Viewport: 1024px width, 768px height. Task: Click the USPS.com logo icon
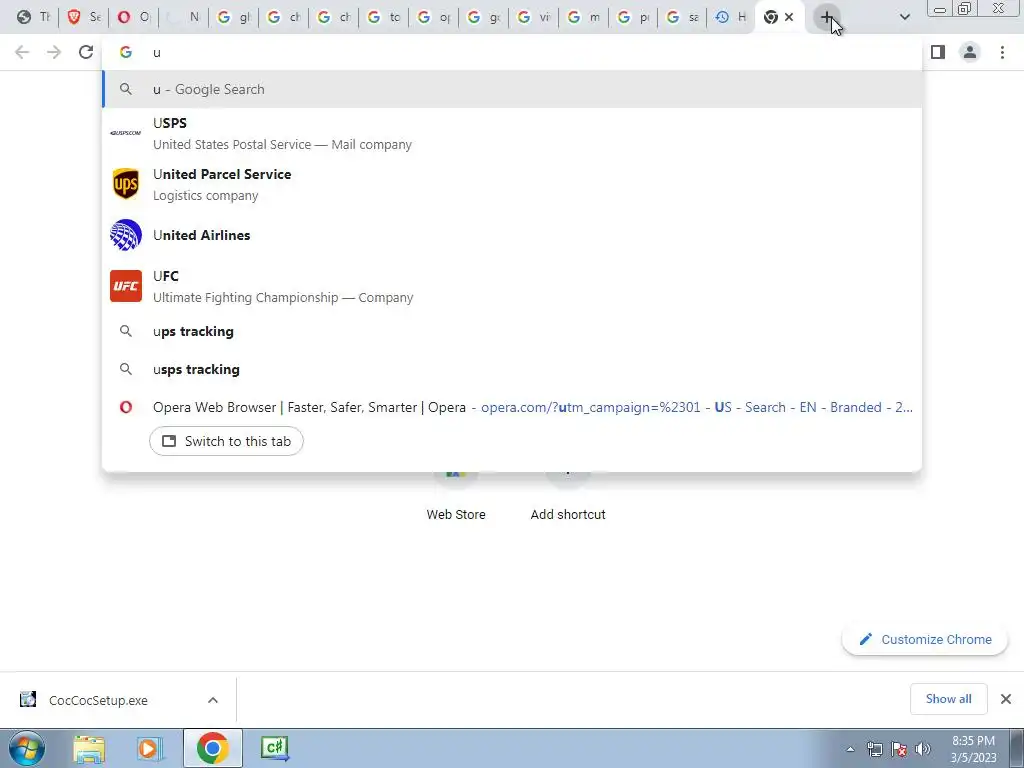pos(125,133)
